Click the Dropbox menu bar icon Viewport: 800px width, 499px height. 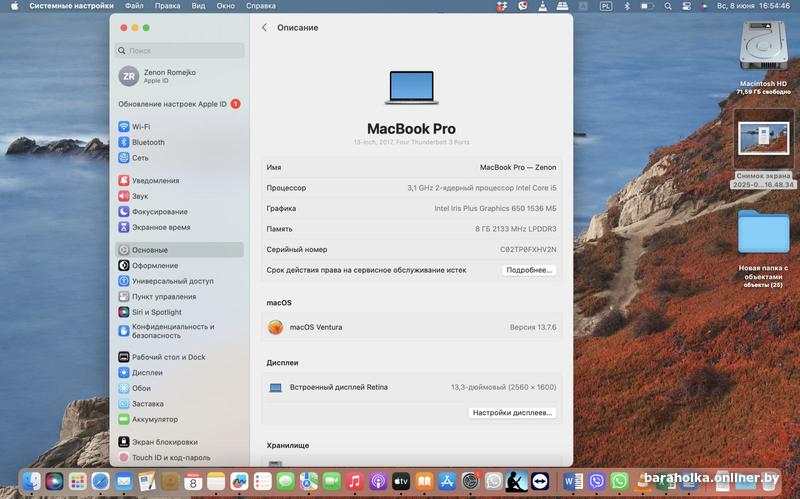[502, 6]
